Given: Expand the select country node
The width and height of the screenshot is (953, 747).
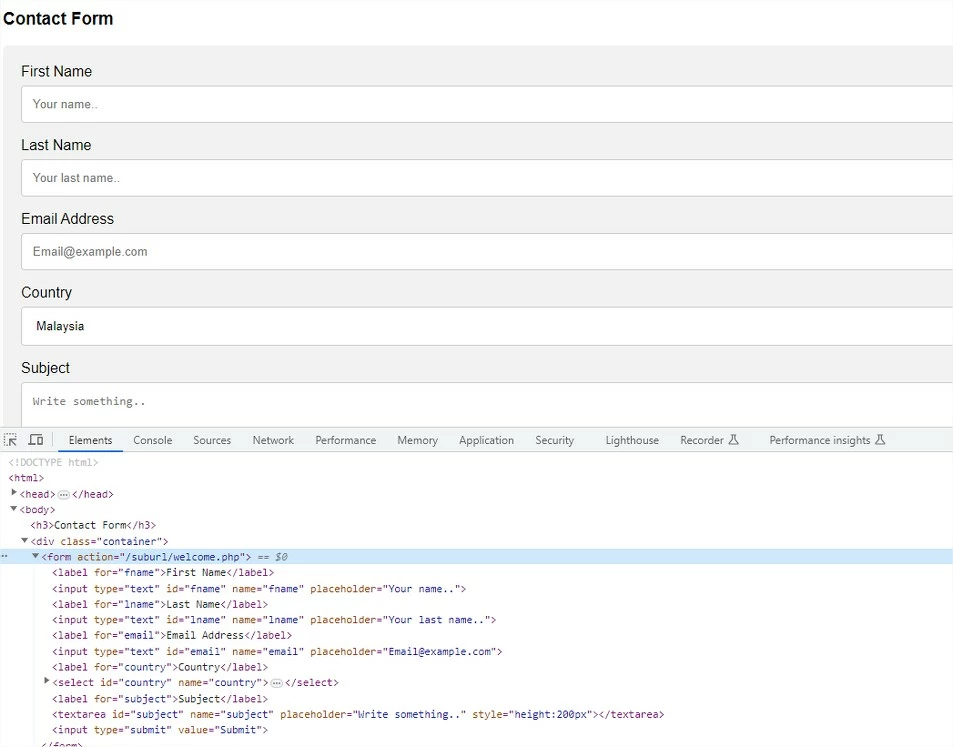Looking at the screenshot, I should [47, 681].
